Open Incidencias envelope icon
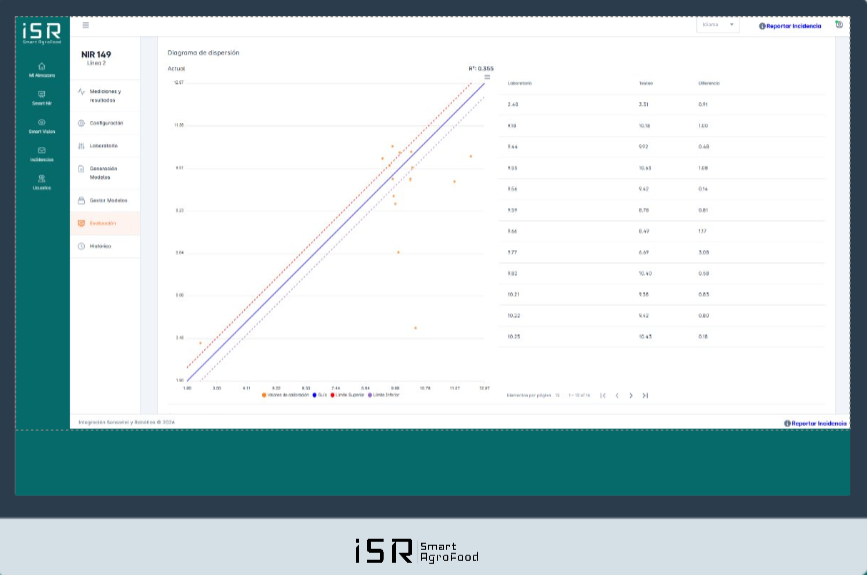The height and width of the screenshot is (575, 867). (x=41, y=150)
